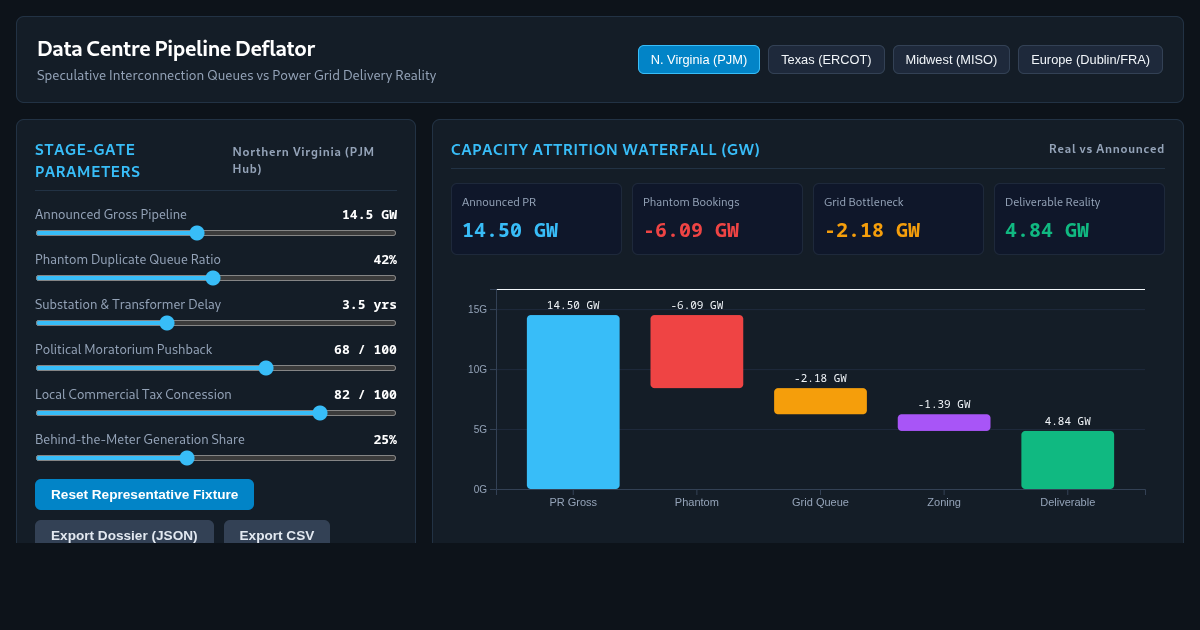This screenshot has height=630, width=1200.
Task: Click the Announced PR summary card
Action: (536, 219)
